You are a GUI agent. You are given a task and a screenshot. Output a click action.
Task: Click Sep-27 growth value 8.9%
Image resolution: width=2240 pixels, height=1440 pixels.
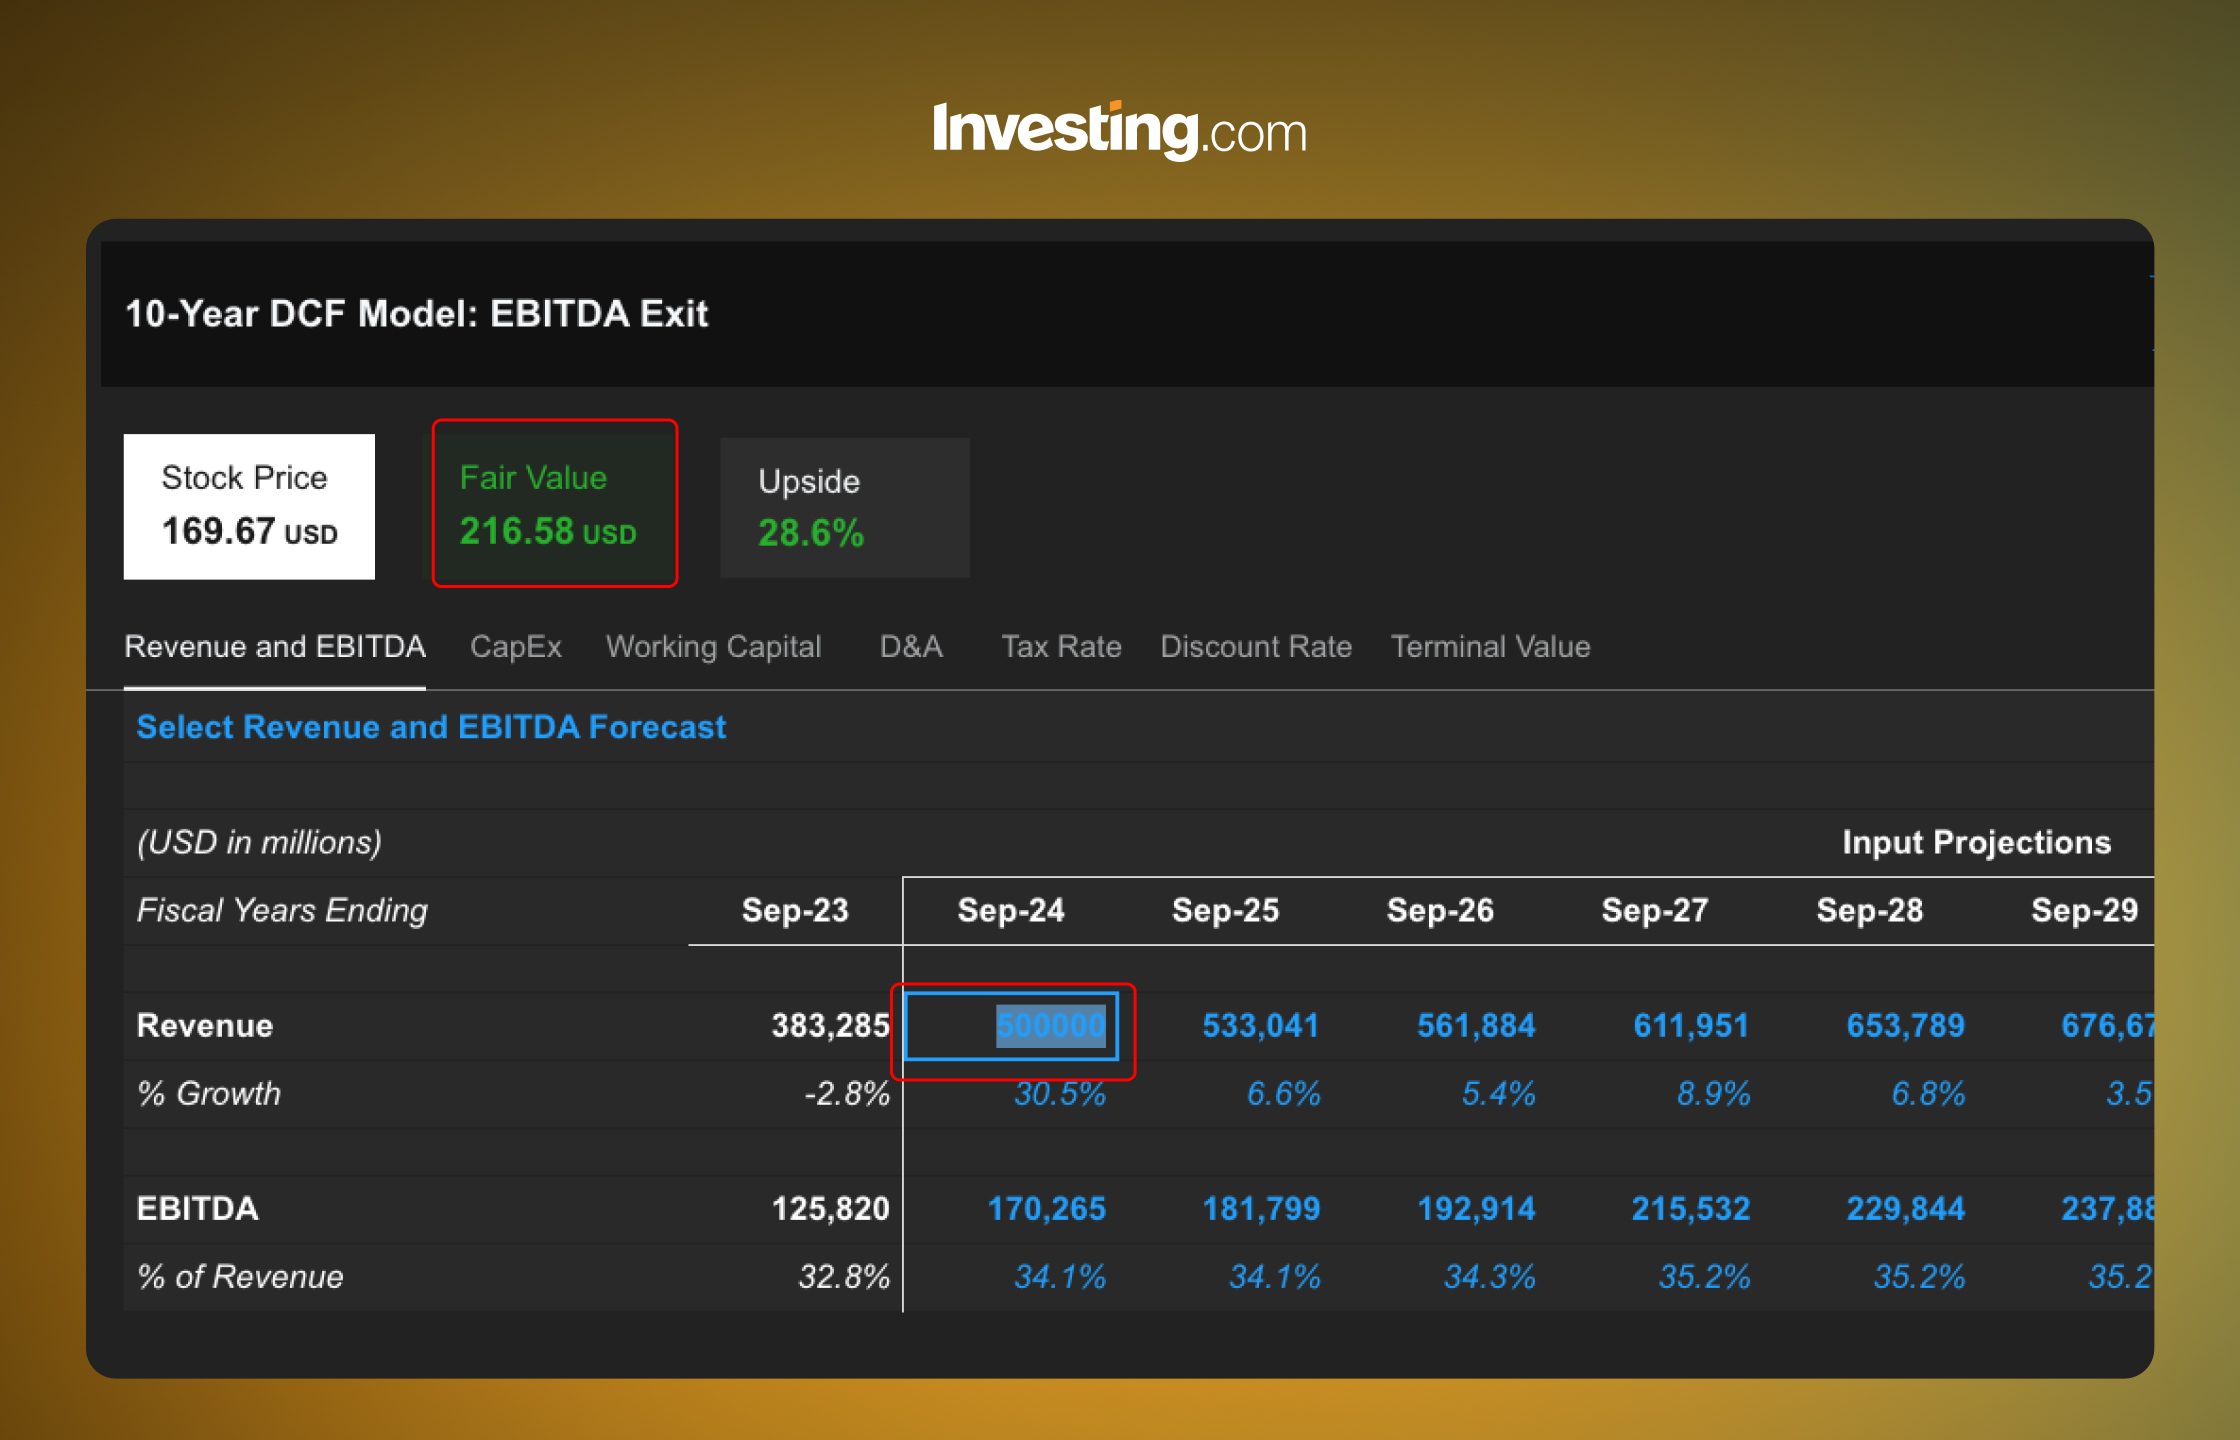click(1713, 1093)
